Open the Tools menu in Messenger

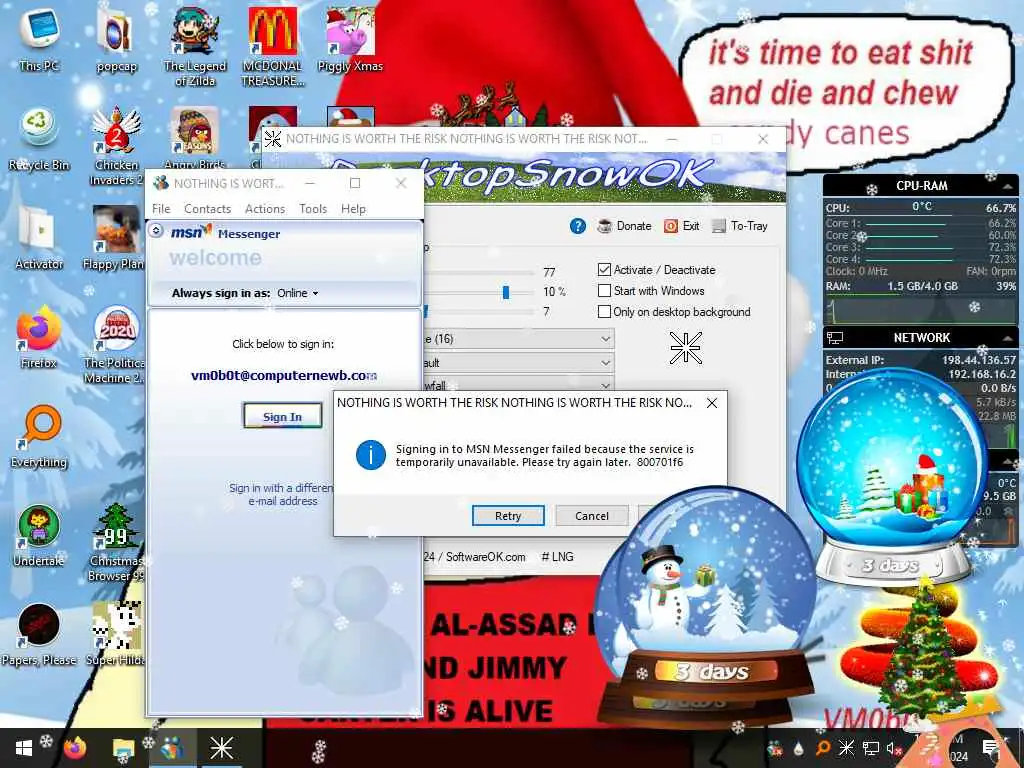pyautogui.click(x=313, y=209)
